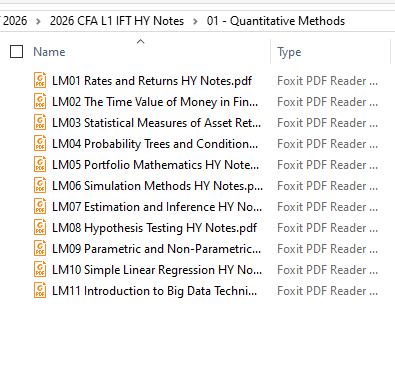Click the LM02 Time Value of Money PDF icon
The image size is (395, 378).
click(x=40, y=101)
